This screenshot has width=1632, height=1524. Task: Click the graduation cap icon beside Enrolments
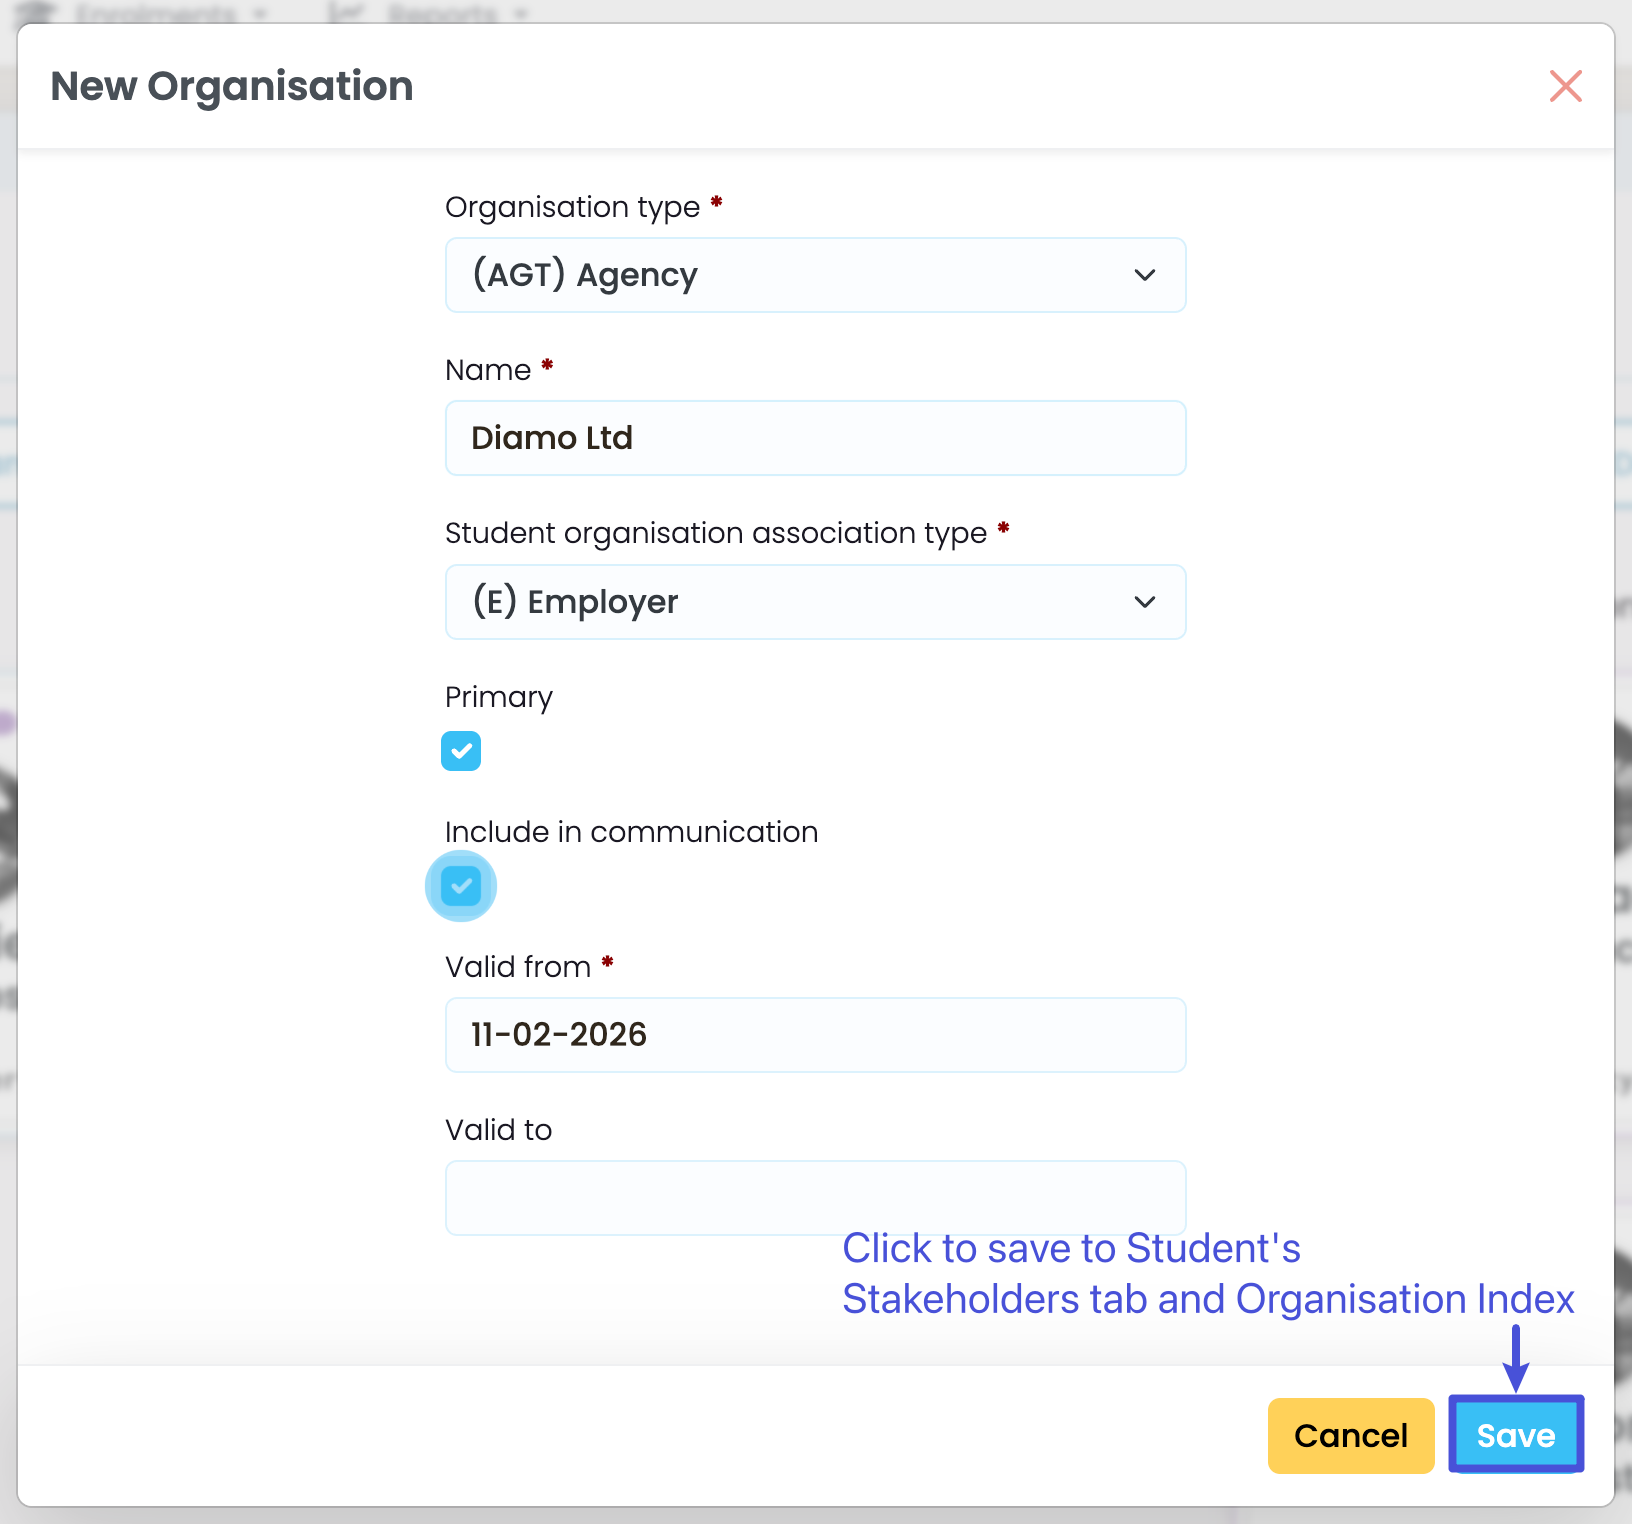point(38,12)
